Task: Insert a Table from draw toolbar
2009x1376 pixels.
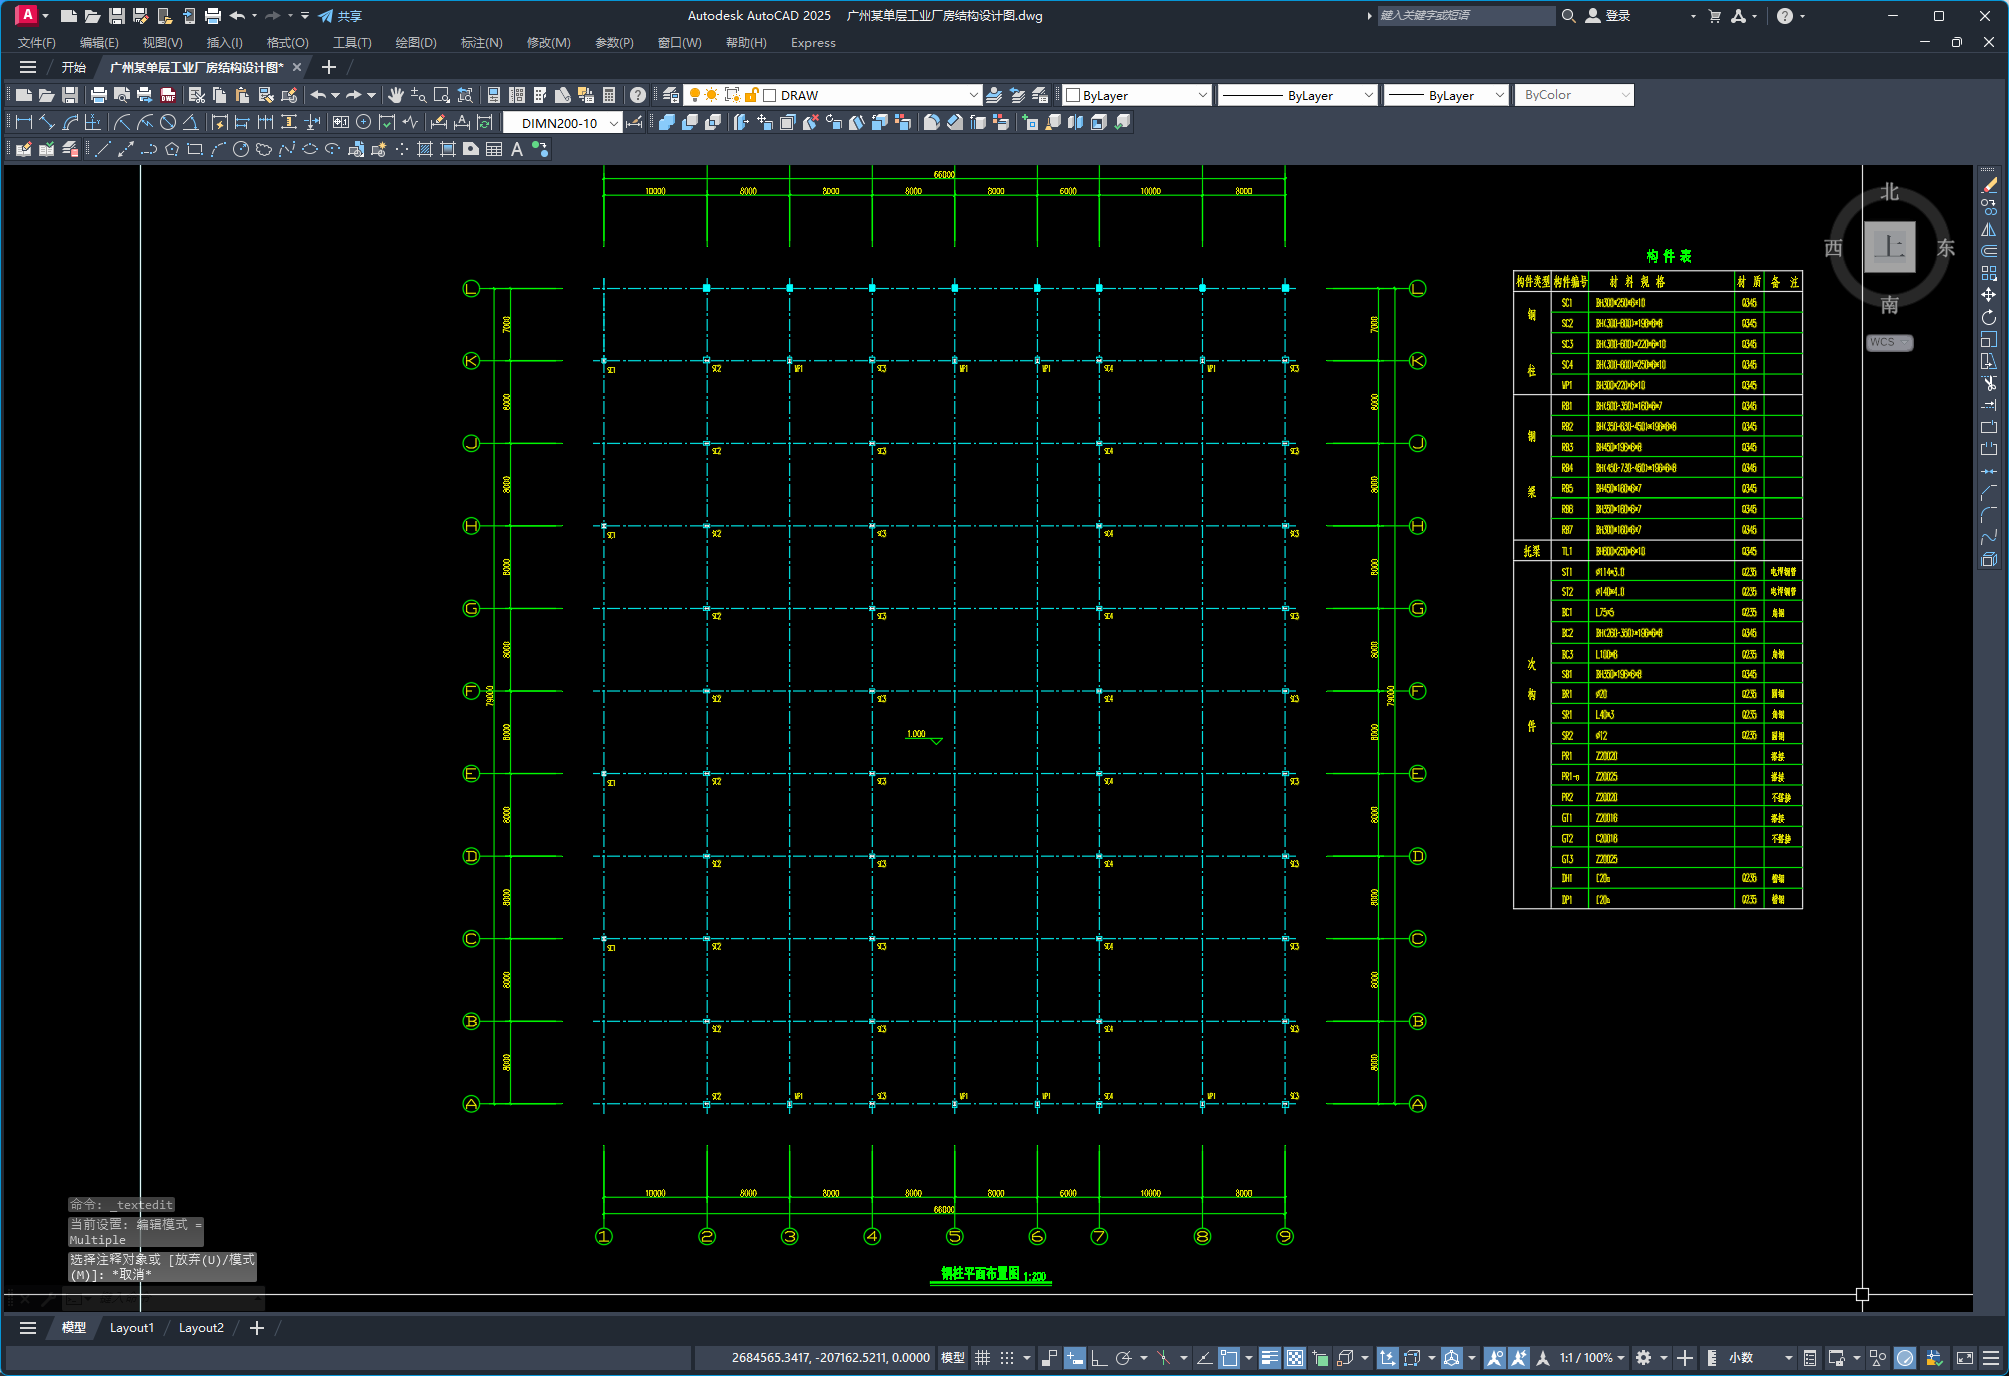Action: (494, 149)
